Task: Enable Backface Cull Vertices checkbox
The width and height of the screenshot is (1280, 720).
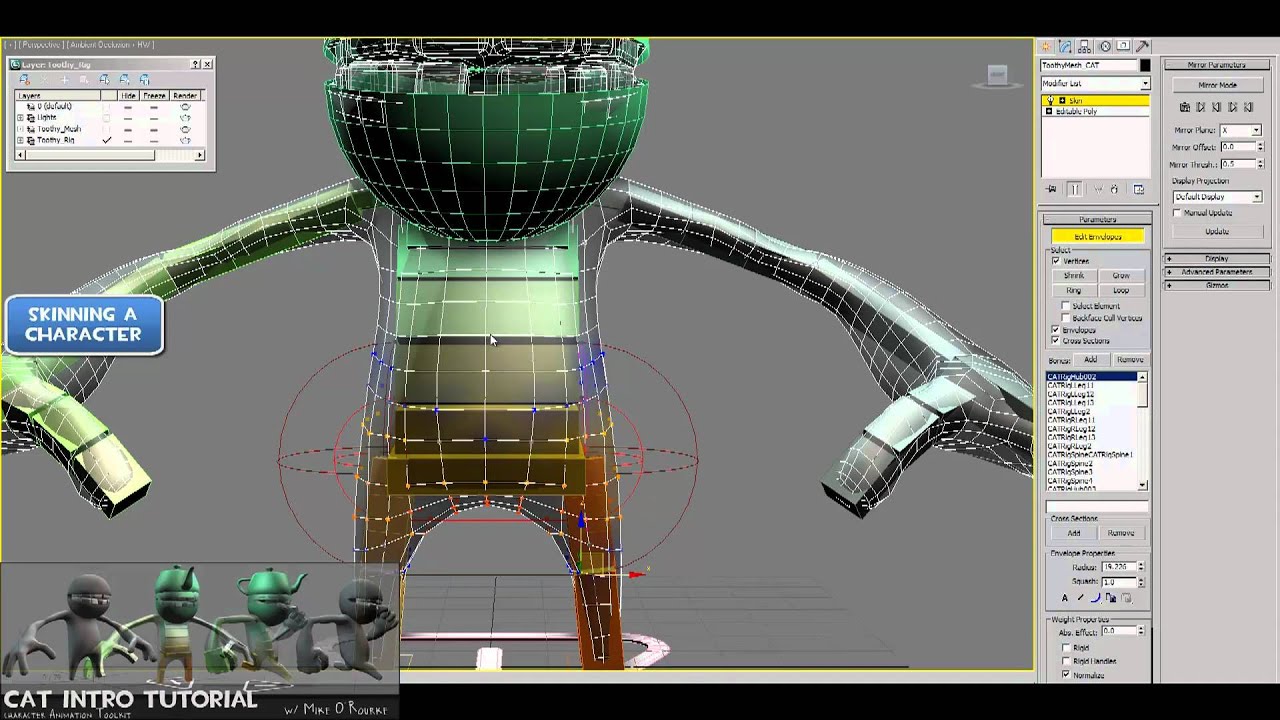Action: pos(1066,318)
